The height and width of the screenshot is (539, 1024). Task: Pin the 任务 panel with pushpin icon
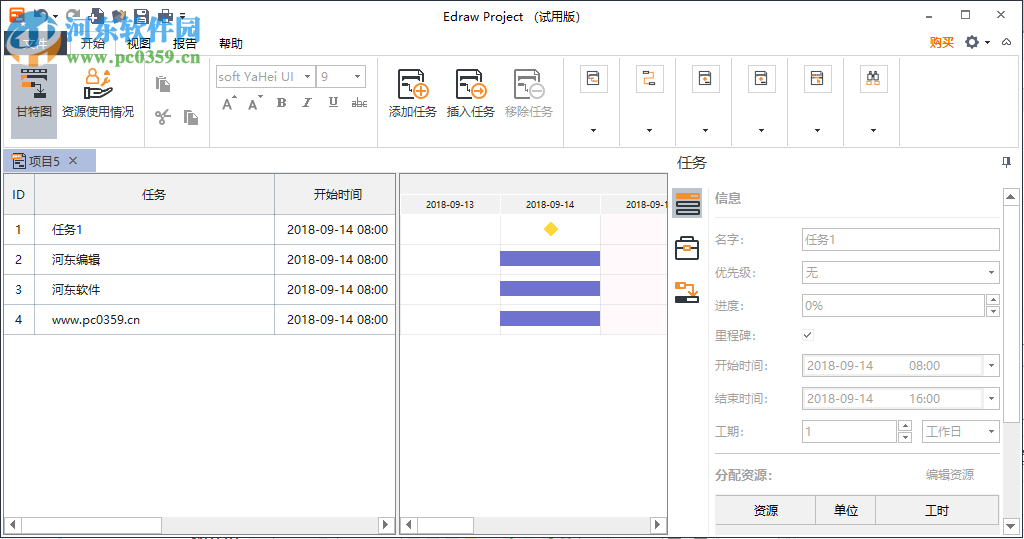click(1006, 162)
